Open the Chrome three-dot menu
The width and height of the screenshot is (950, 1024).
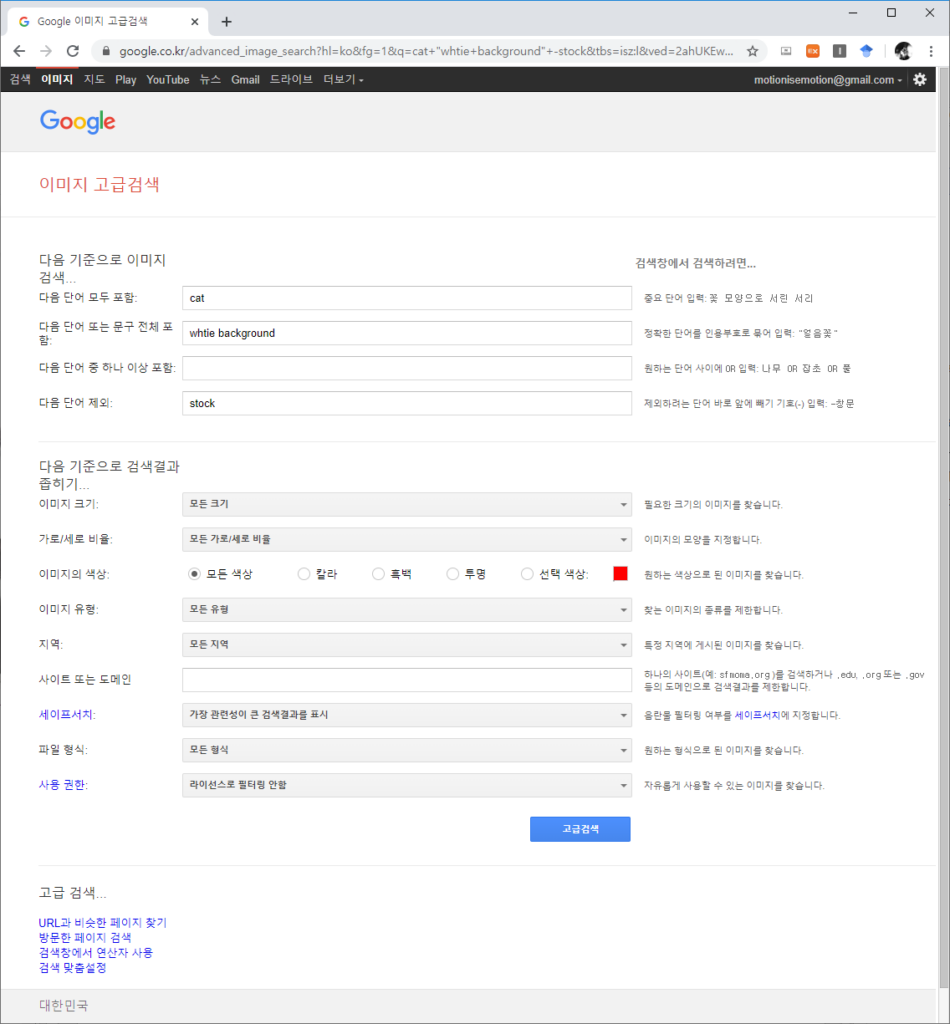click(931, 51)
